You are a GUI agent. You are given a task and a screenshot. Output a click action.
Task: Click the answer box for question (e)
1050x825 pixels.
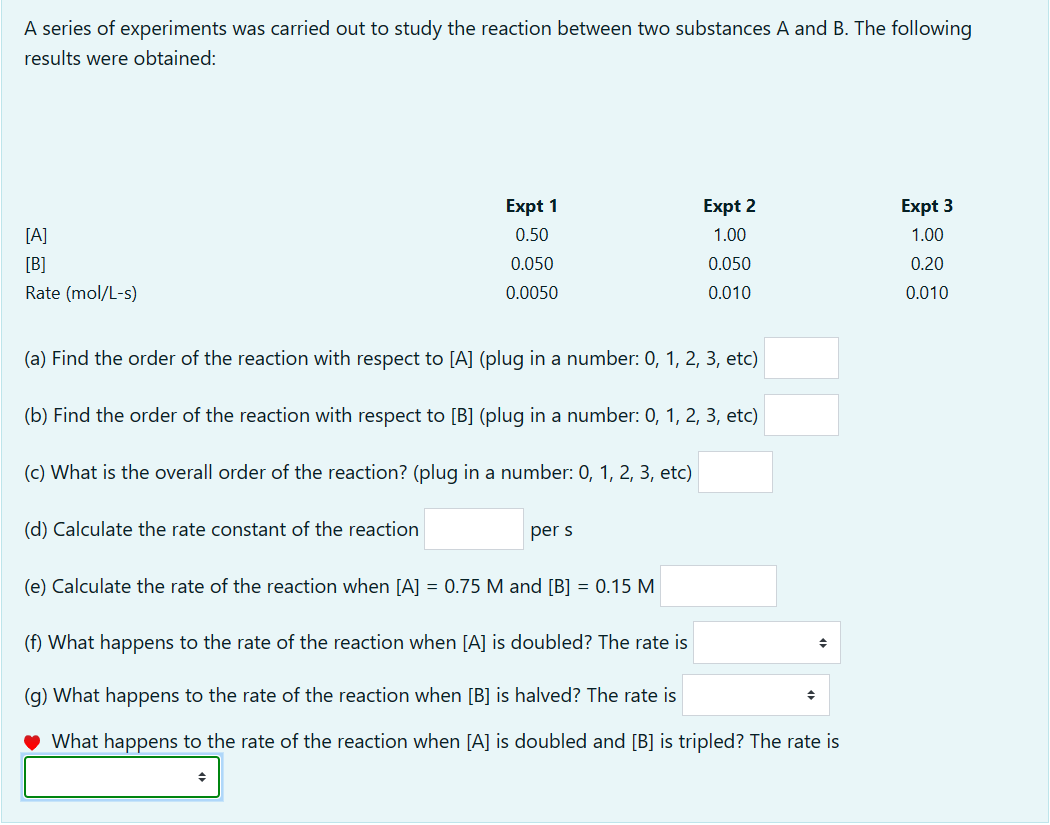point(717,585)
